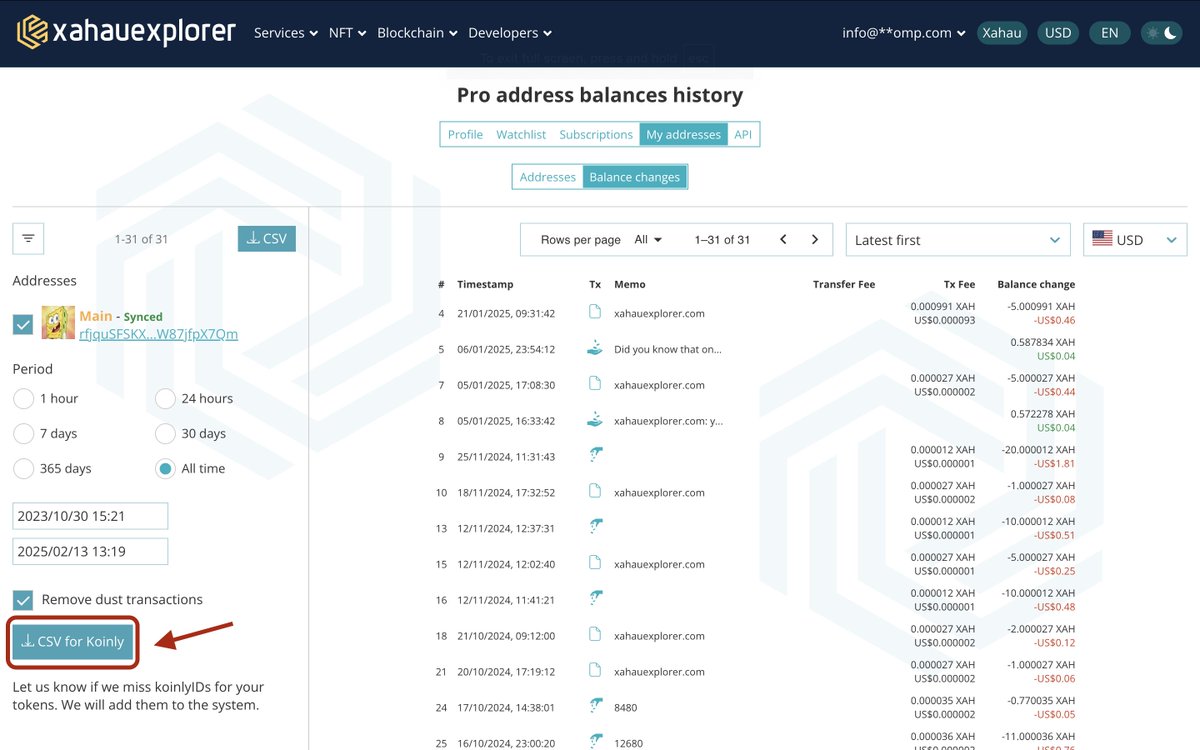Open transaction icon for 05/01/2025, 17:08:30 row
Screen dimensions: 1200x750
click(x=595, y=384)
